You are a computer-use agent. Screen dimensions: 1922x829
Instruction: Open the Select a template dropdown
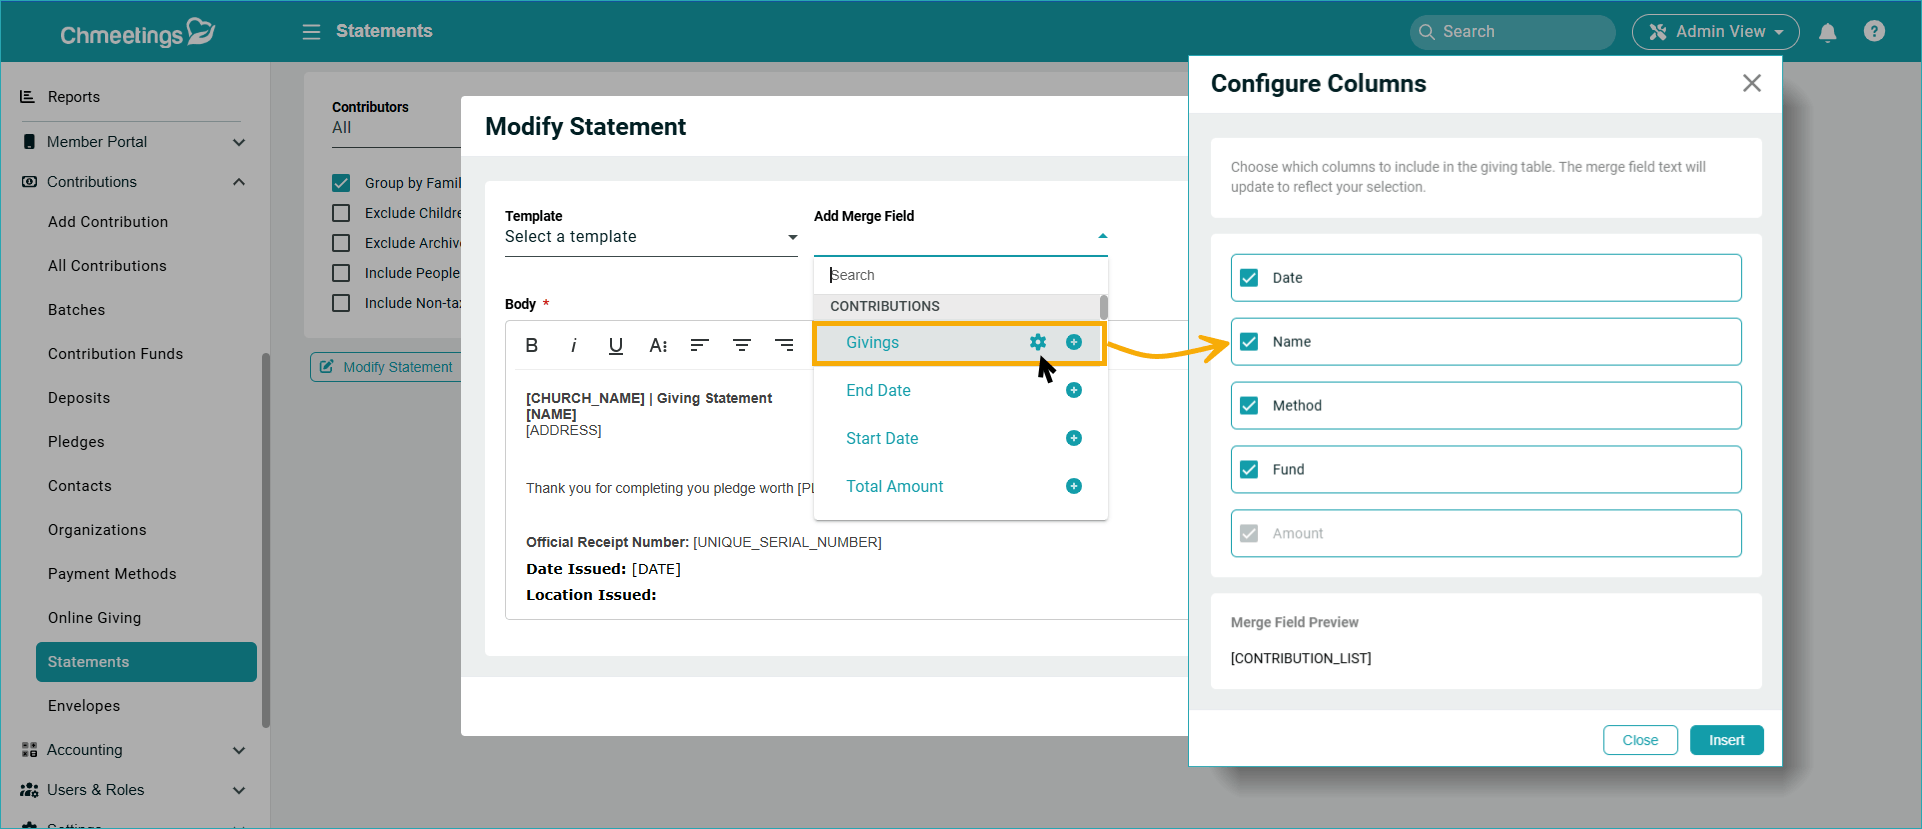(x=651, y=237)
